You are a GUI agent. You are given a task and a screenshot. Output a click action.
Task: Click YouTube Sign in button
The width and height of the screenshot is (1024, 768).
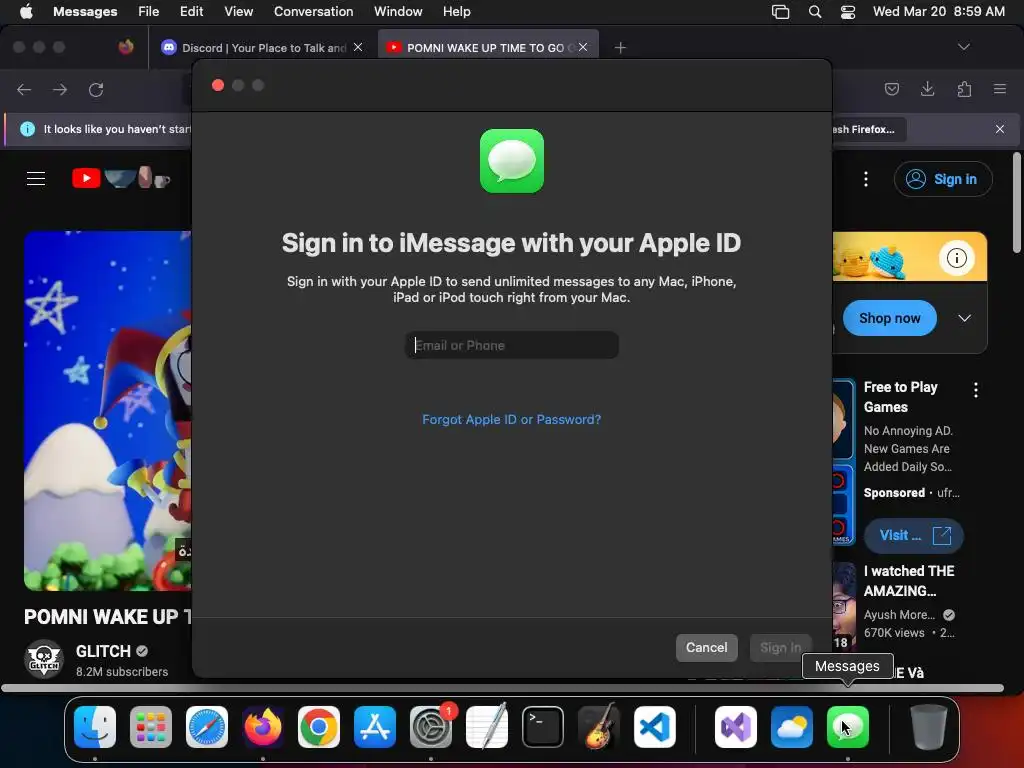943,179
